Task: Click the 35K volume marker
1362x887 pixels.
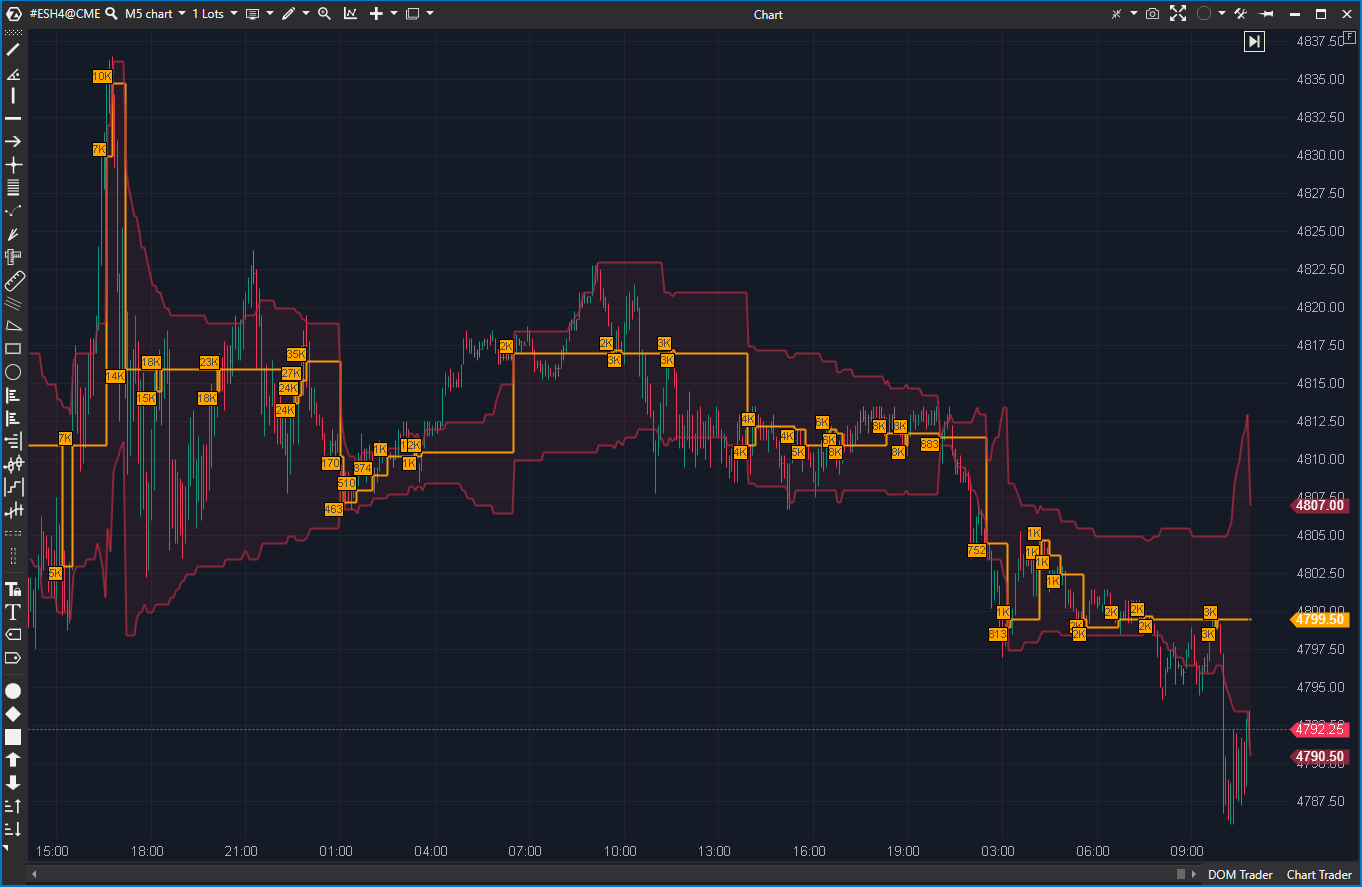Action: point(296,354)
